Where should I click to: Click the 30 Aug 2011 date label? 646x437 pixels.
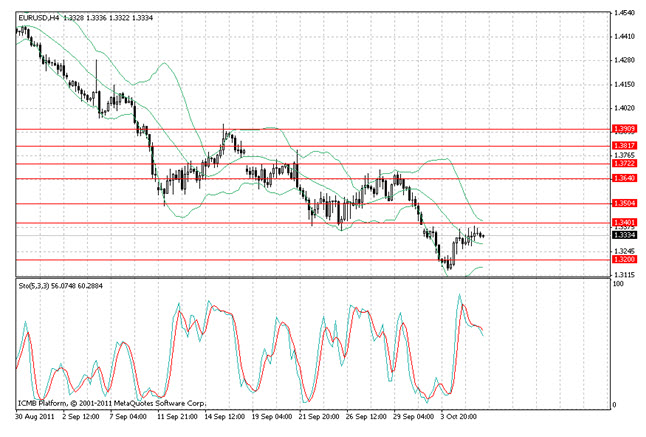tap(36, 412)
